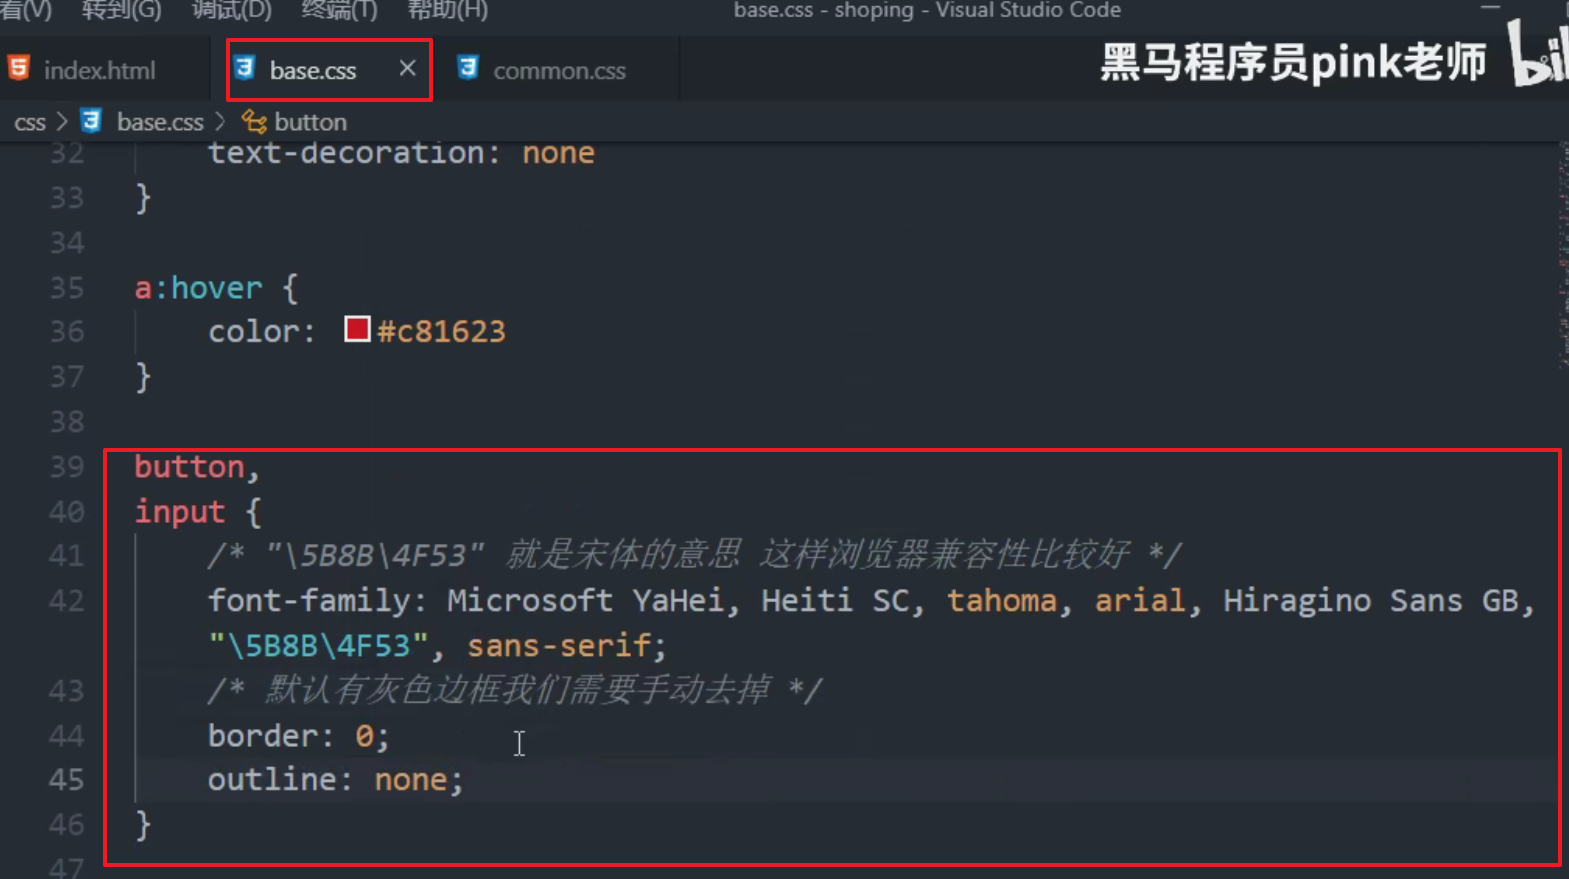
Task: Switch to the common.css tab
Action: [x=559, y=70]
